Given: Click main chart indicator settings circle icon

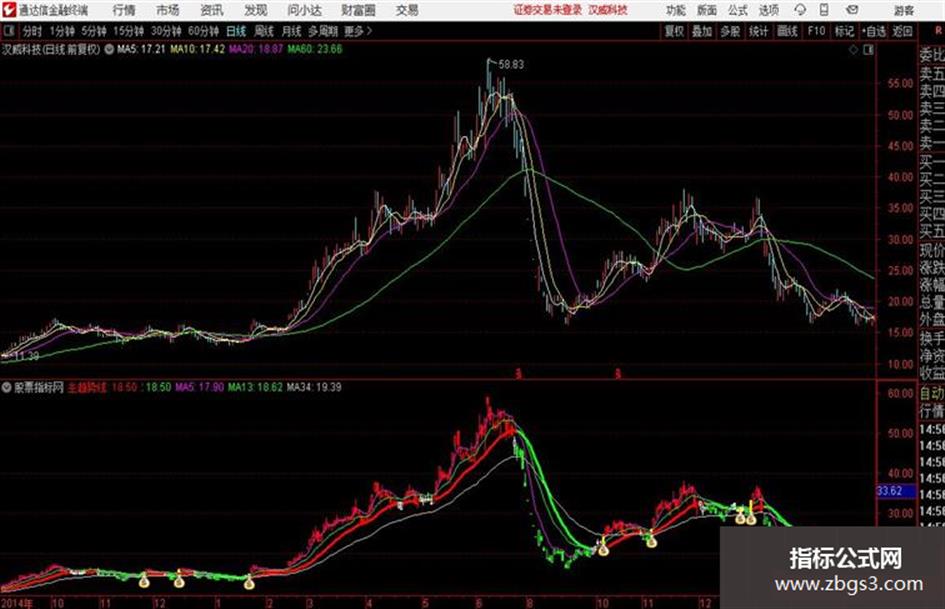Looking at the screenshot, I should 109,49.
